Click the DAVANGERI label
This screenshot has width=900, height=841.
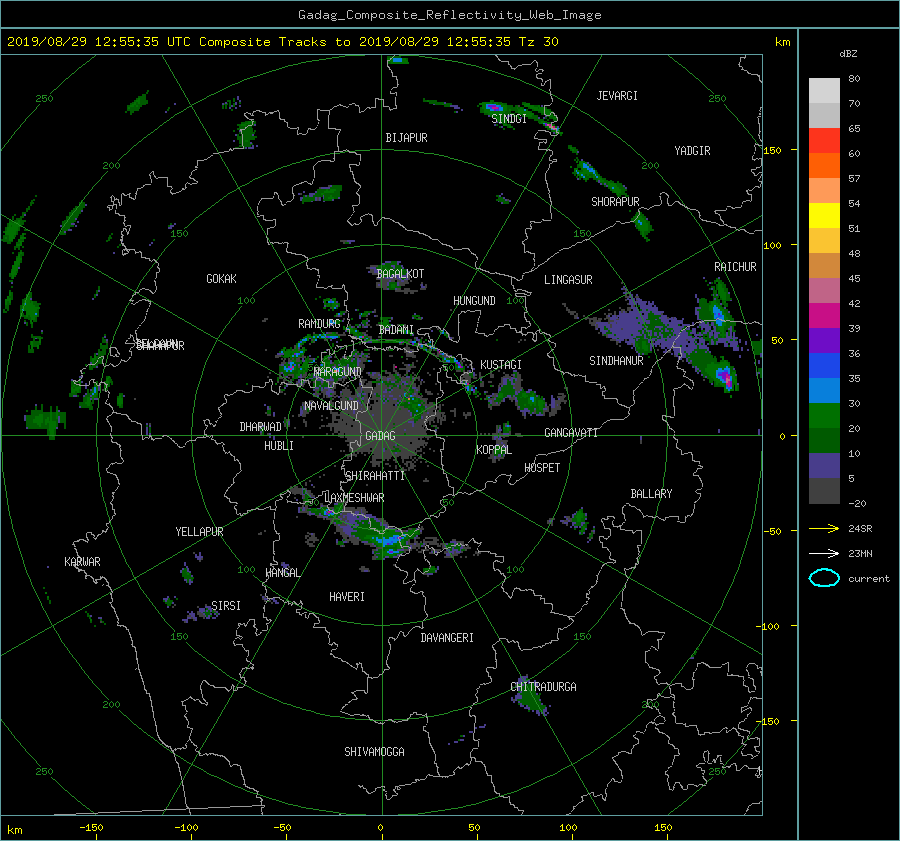point(447,638)
